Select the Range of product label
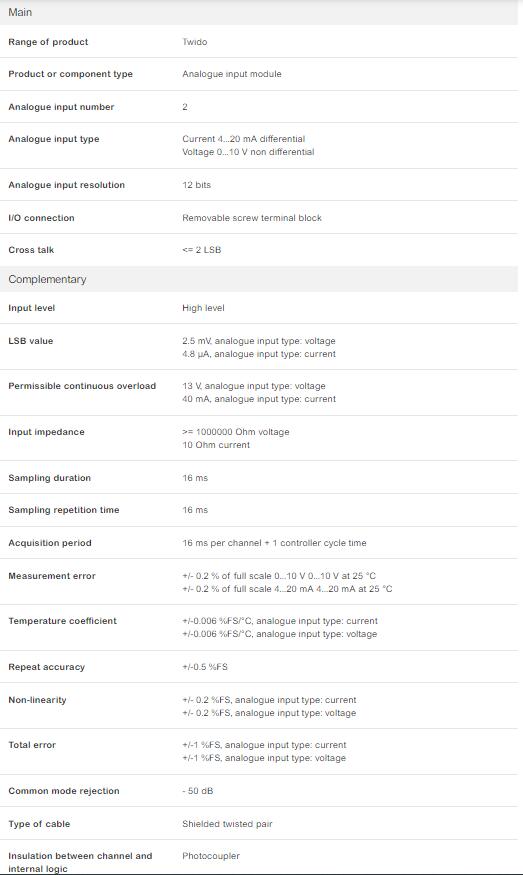 48,42
